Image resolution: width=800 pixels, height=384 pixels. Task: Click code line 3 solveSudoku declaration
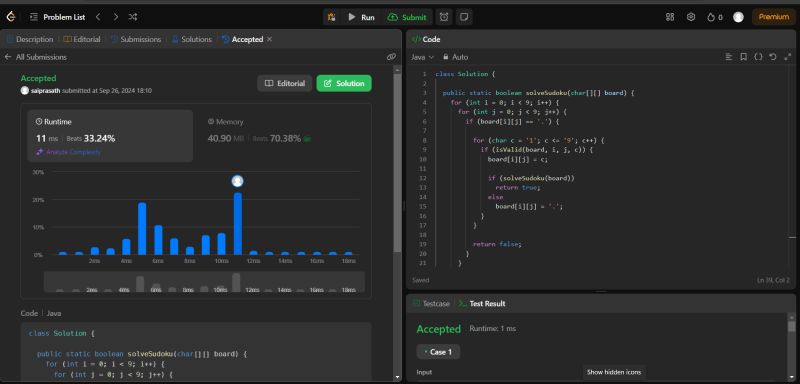tap(538, 93)
